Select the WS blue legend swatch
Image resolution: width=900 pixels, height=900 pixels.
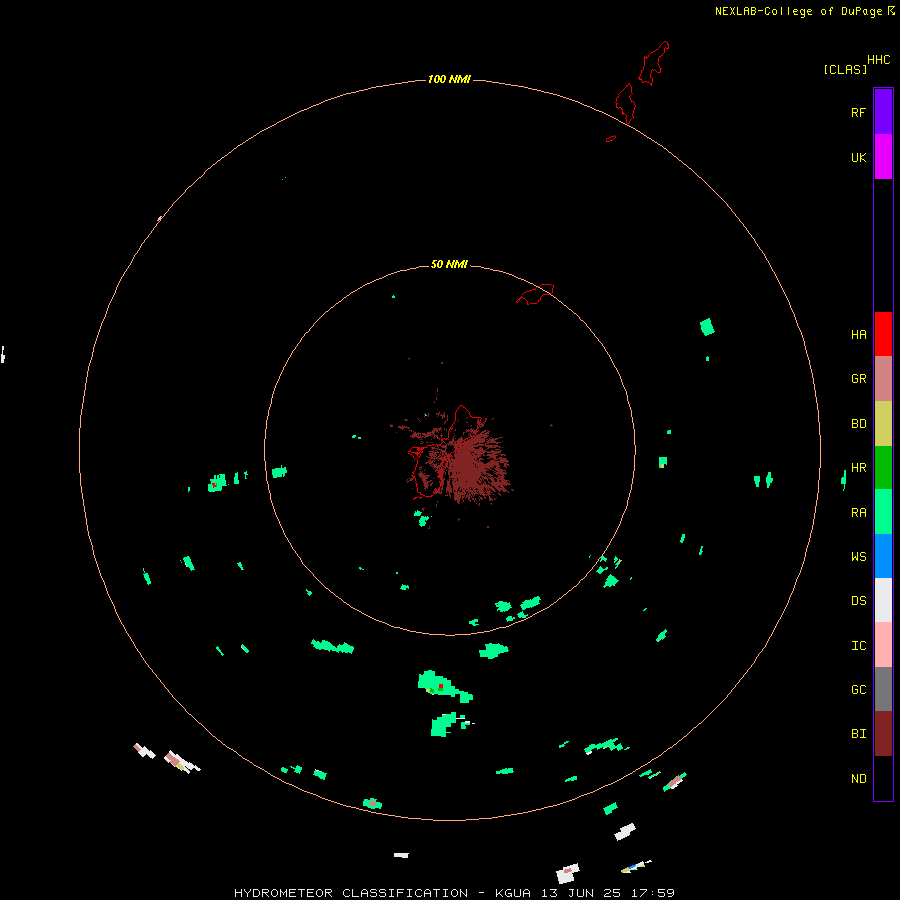tap(883, 556)
